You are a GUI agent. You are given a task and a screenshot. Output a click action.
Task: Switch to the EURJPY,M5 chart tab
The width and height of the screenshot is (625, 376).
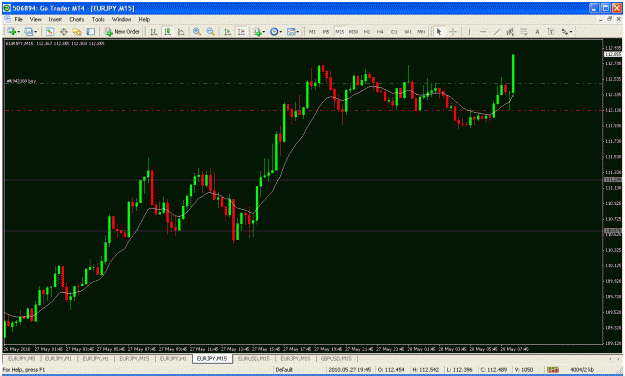pyautogui.click(x=22, y=359)
